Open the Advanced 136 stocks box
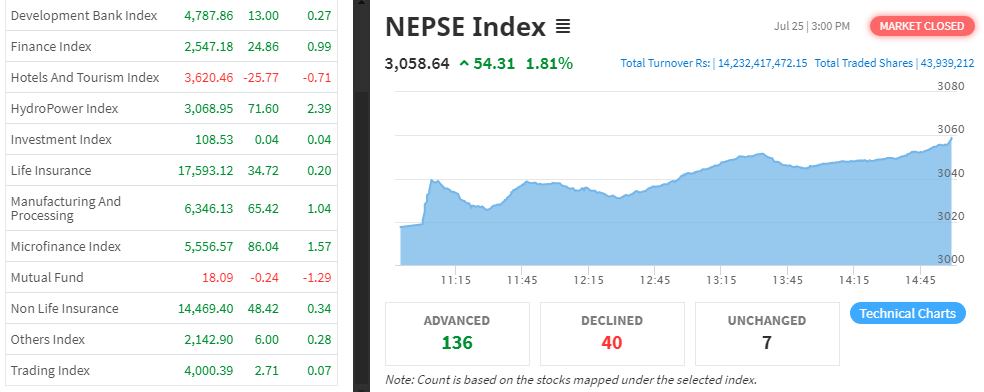The image size is (984, 392). (x=457, y=334)
